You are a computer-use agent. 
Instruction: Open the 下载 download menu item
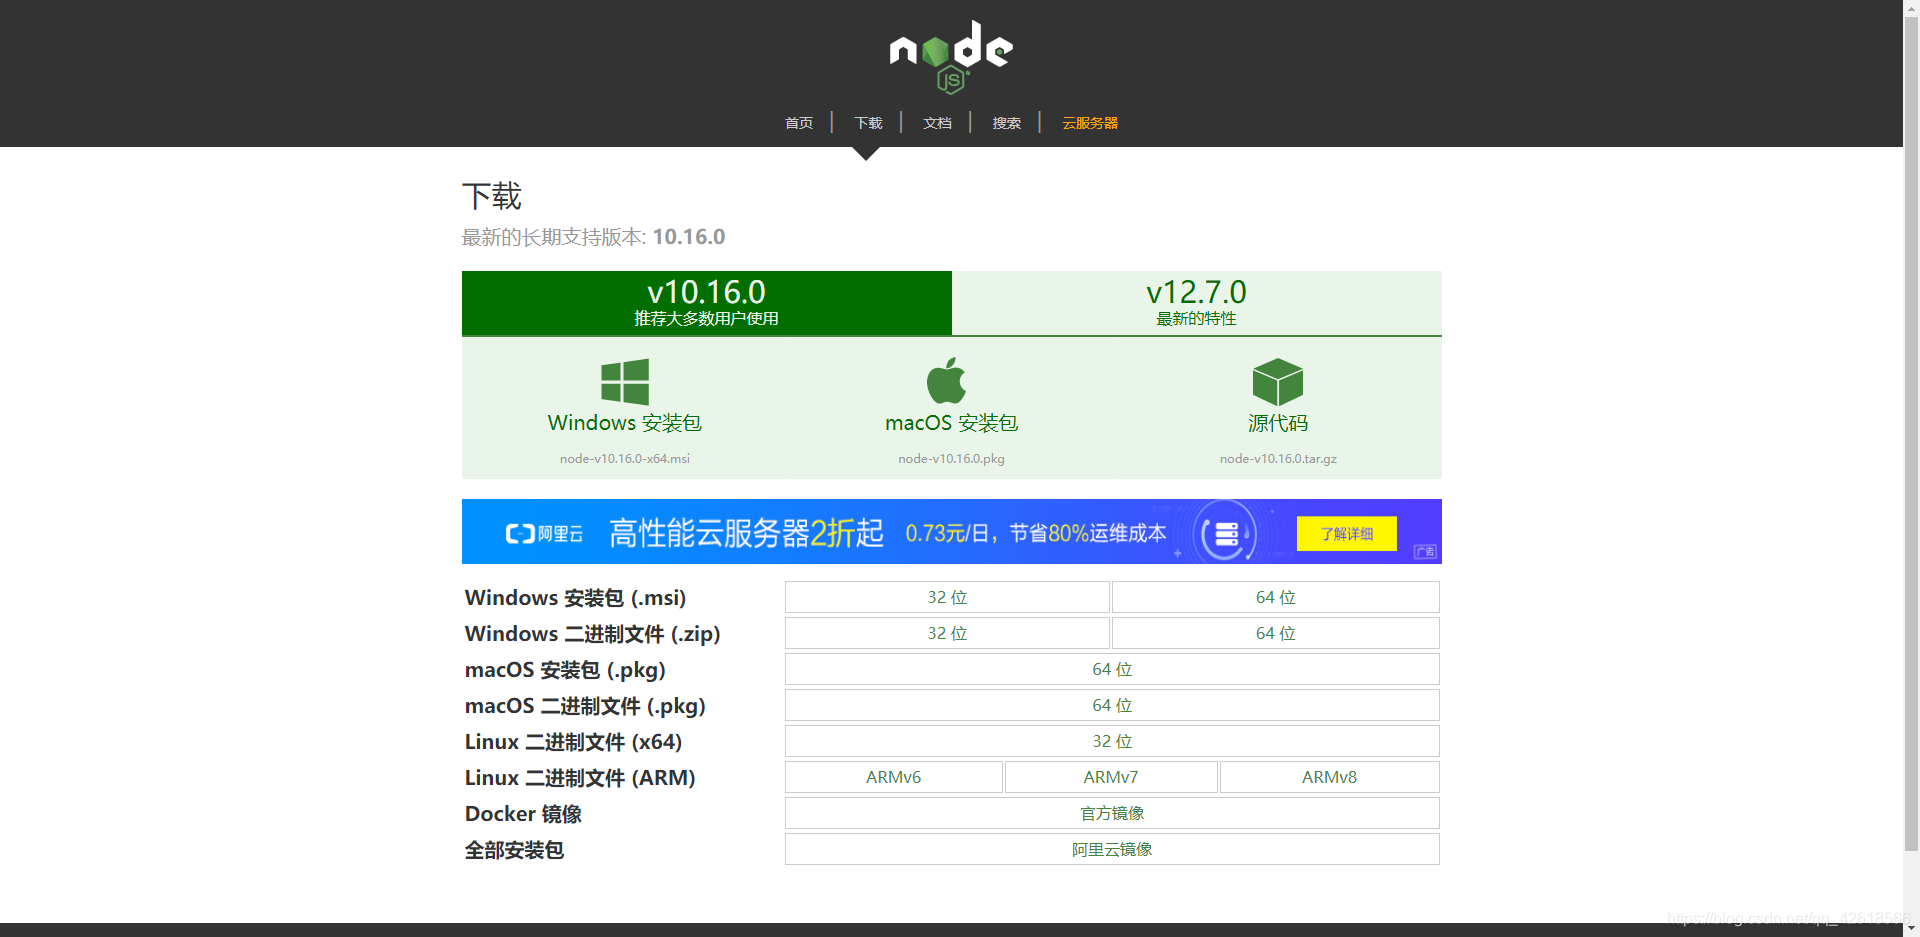click(x=868, y=123)
